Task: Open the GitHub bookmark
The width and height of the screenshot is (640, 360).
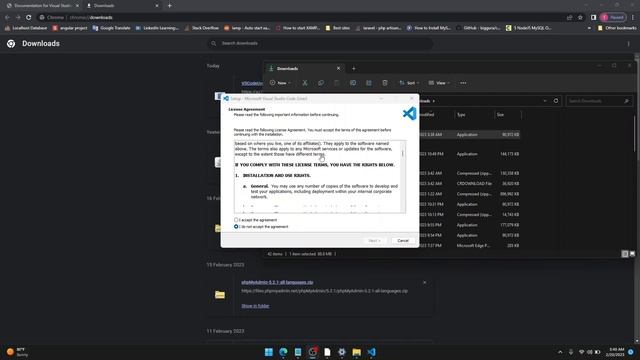Action: pos(478,28)
